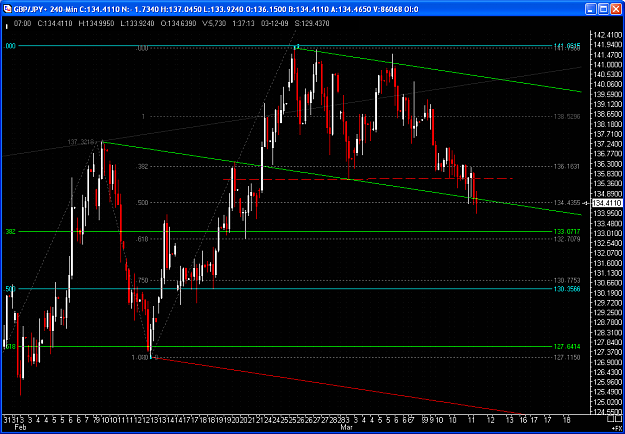Click the 142.4100 price at top of axis
625x434 pixels.
(607, 35)
